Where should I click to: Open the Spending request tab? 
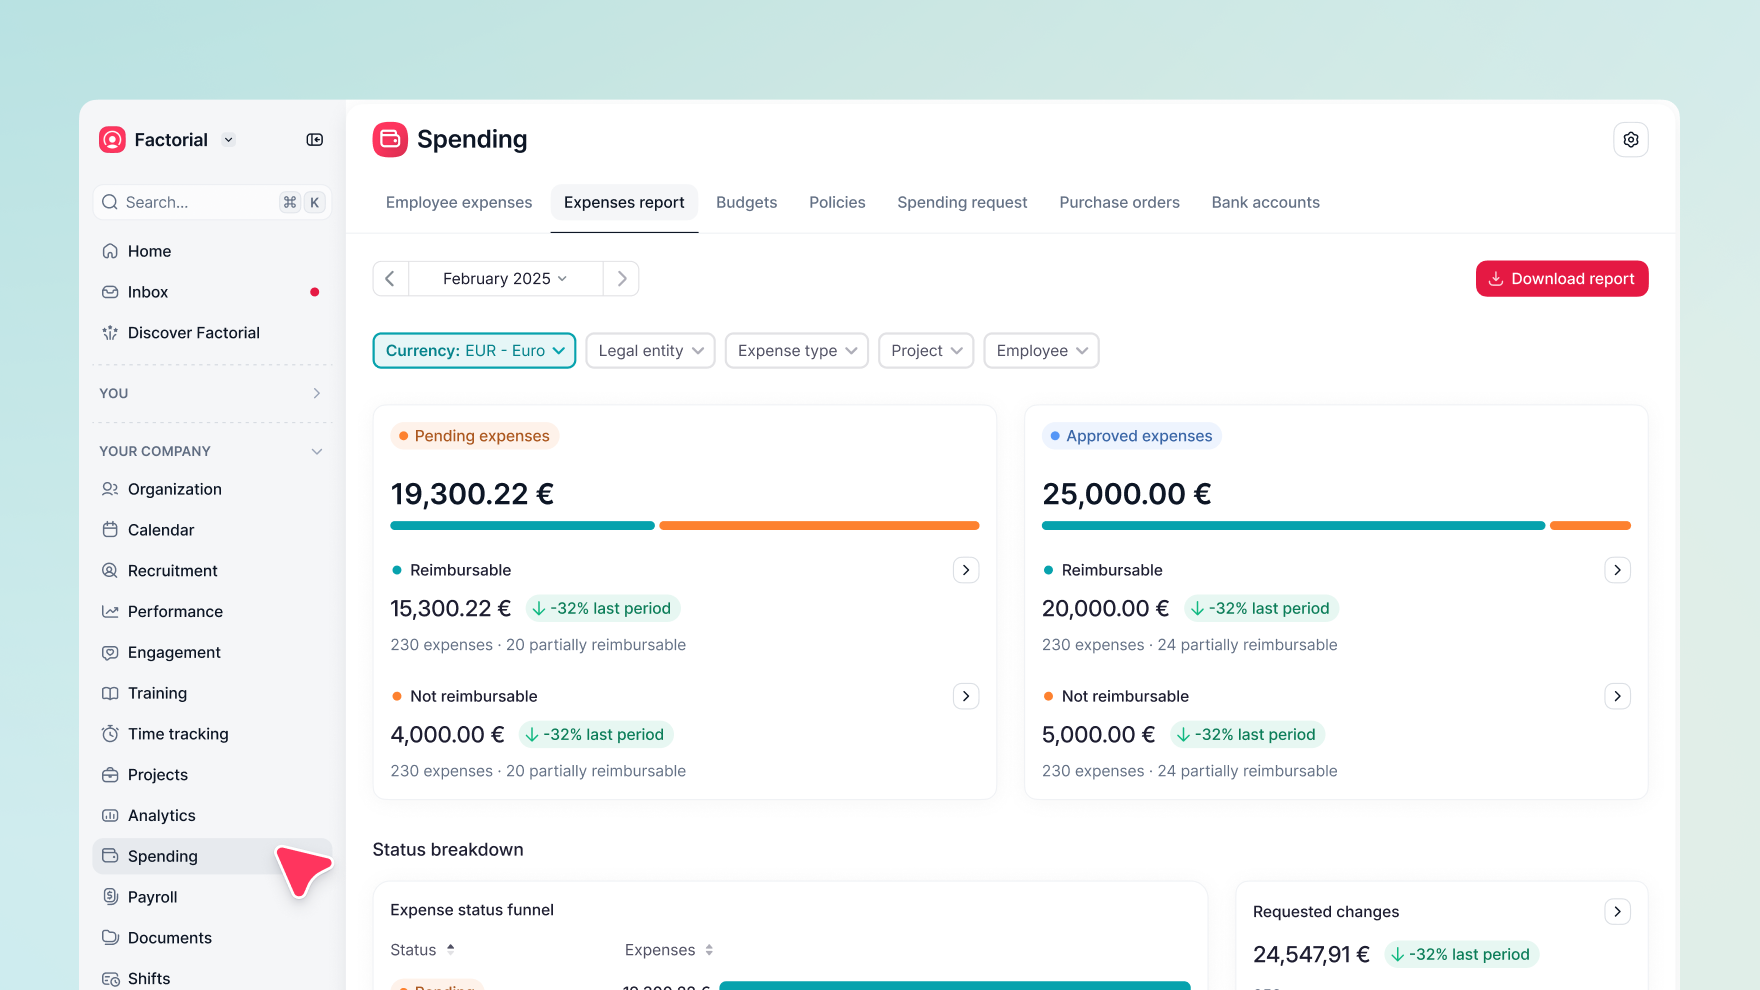click(x=962, y=203)
